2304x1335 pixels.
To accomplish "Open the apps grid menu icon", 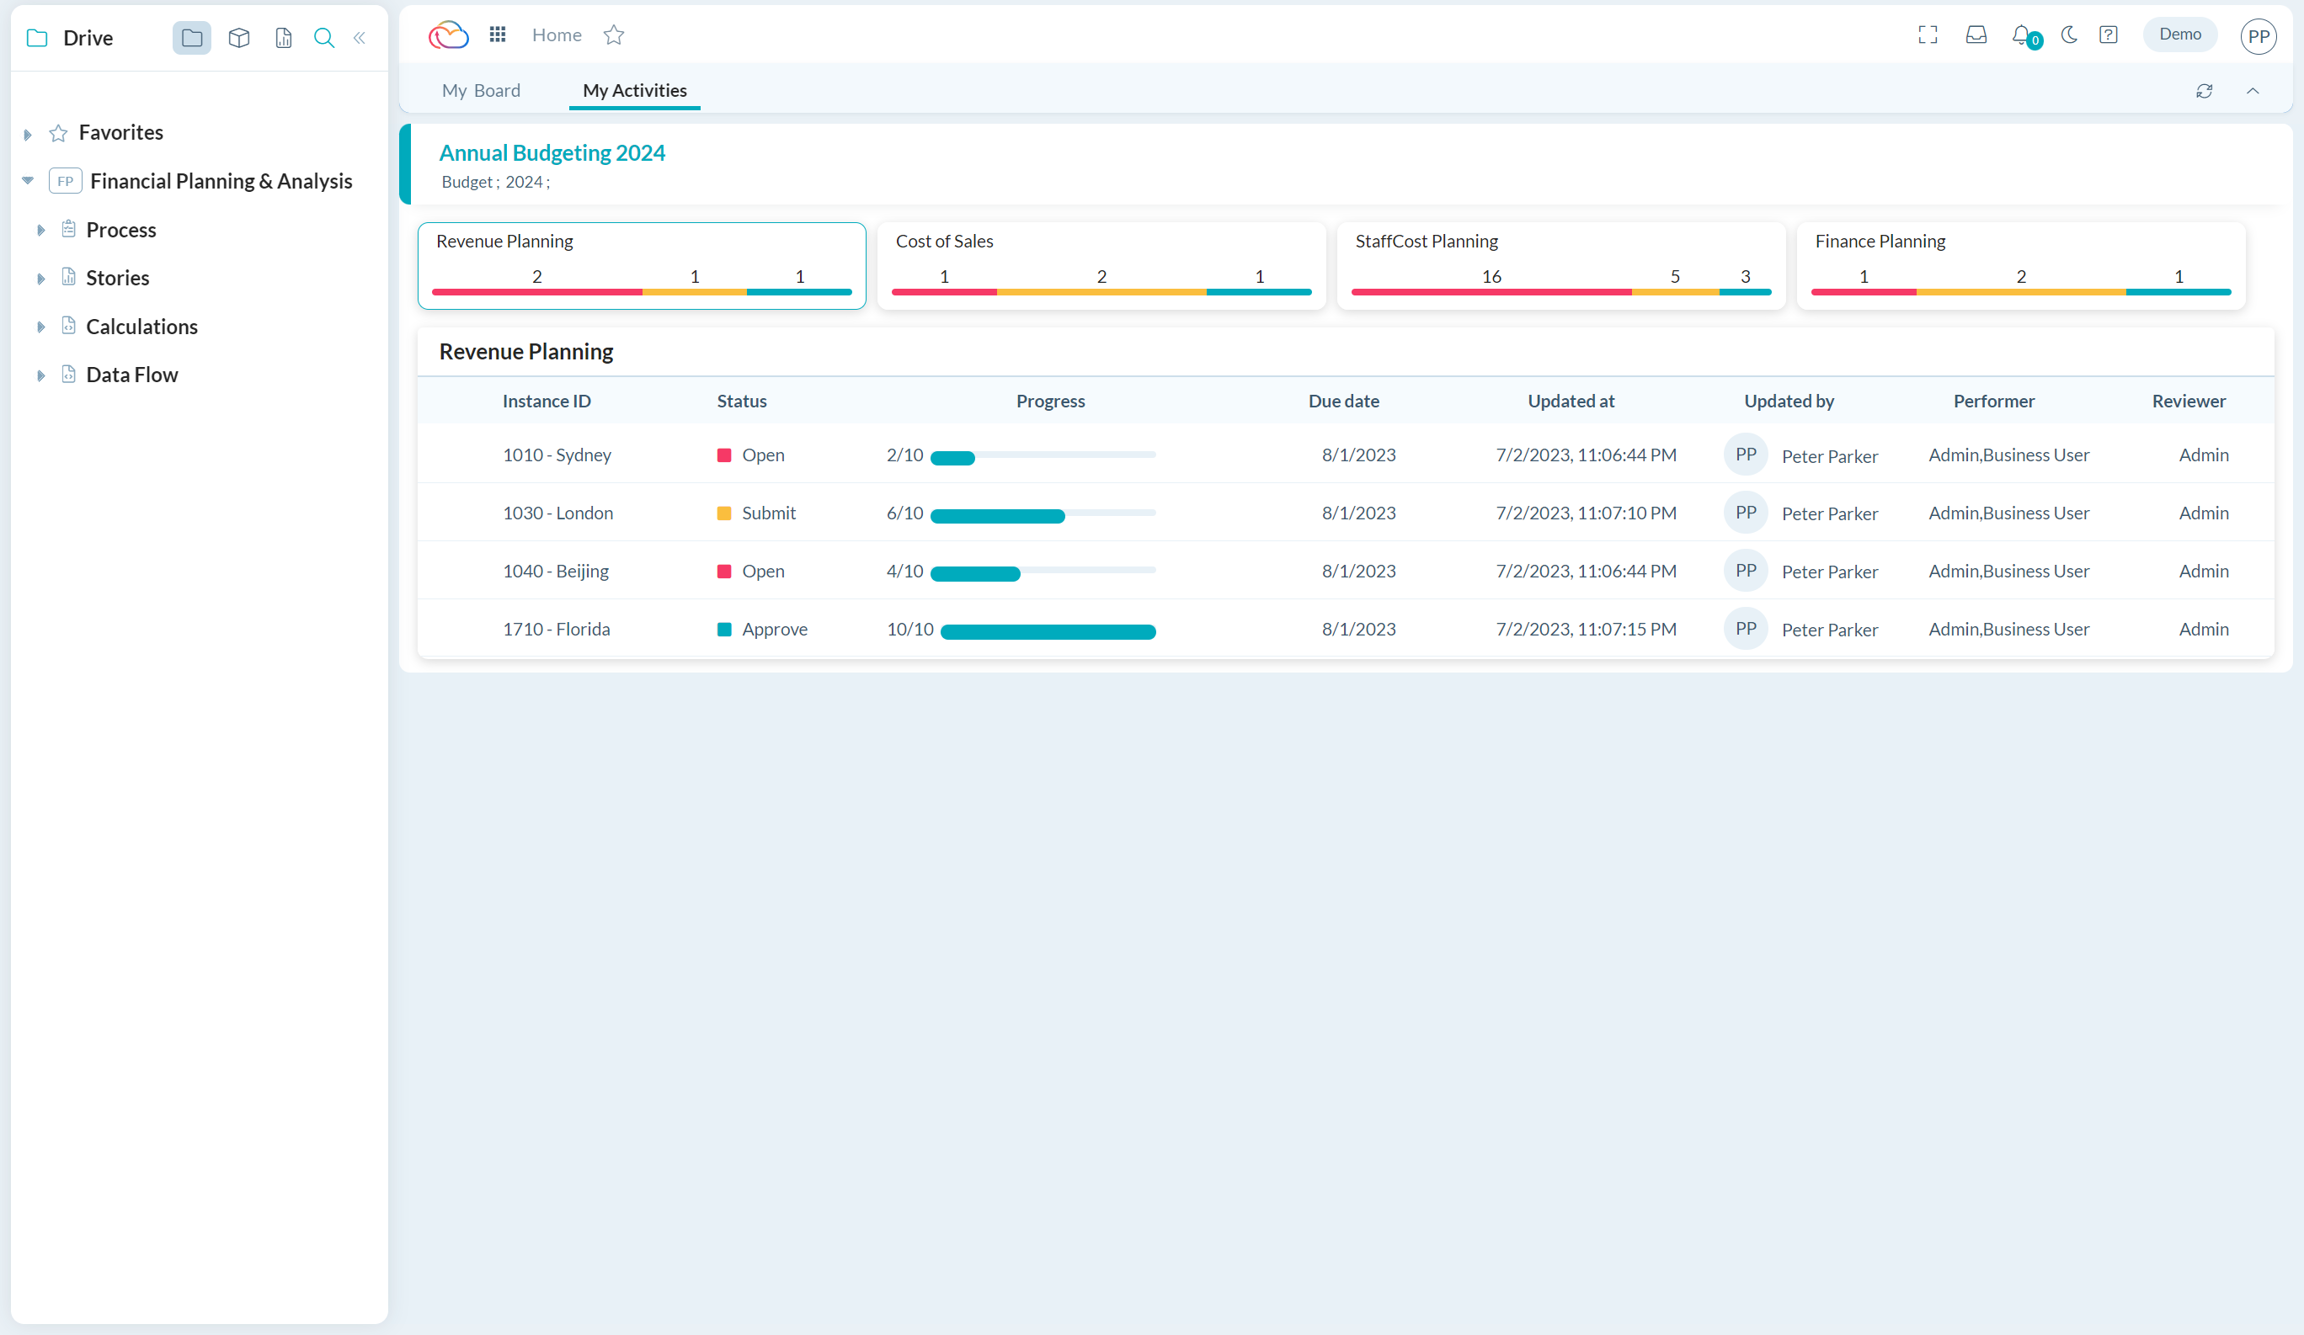I will point(497,35).
